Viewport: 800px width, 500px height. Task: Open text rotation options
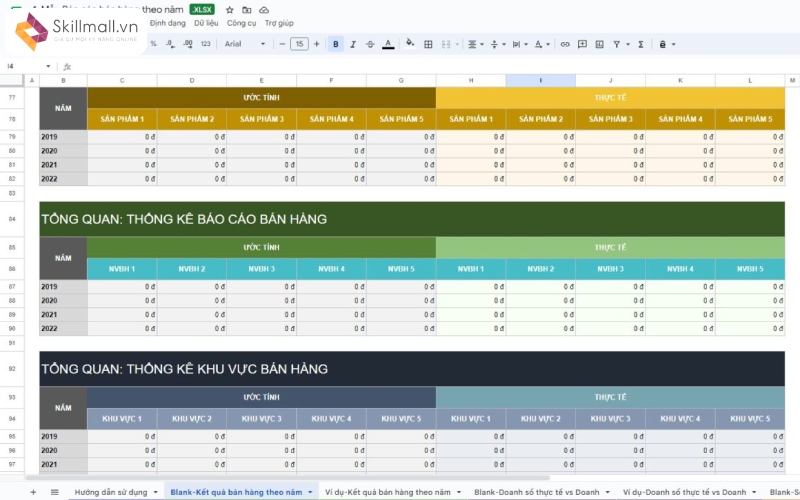point(541,44)
